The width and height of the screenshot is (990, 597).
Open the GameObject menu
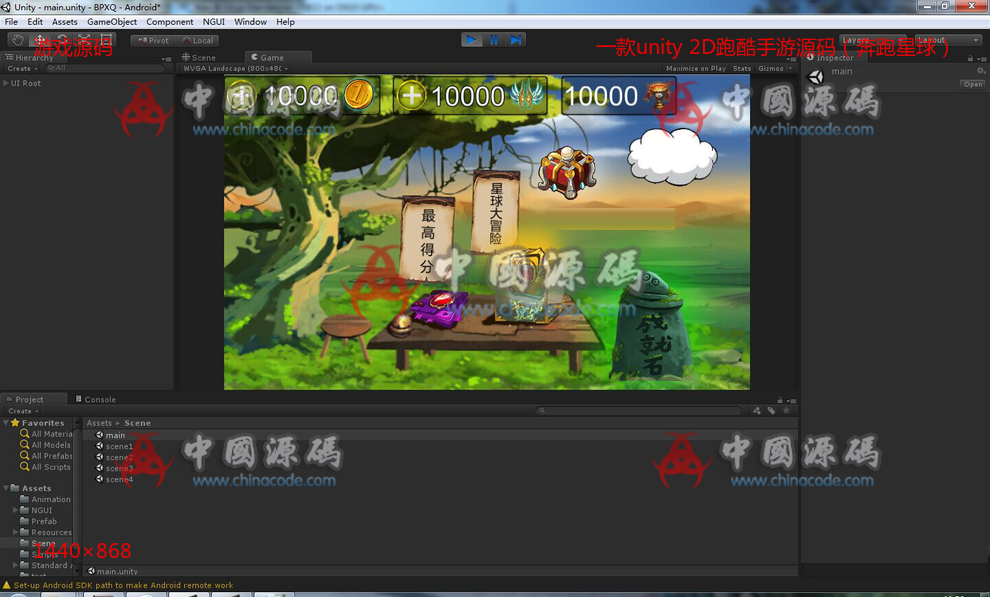pyautogui.click(x=112, y=21)
